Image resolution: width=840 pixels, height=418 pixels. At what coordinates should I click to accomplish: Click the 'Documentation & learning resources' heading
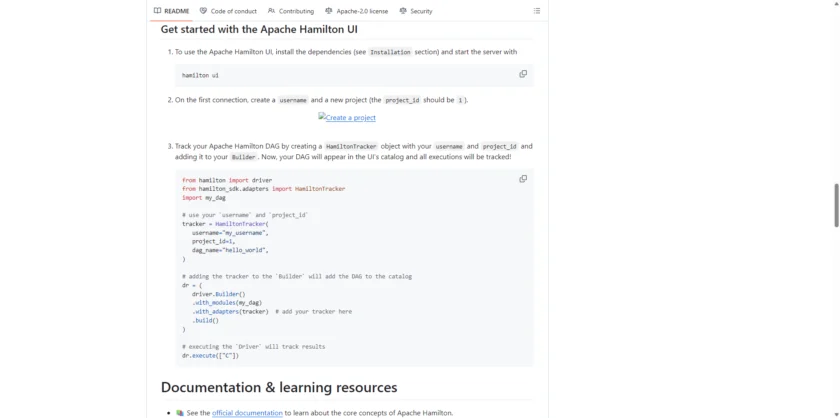(x=279, y=387)
